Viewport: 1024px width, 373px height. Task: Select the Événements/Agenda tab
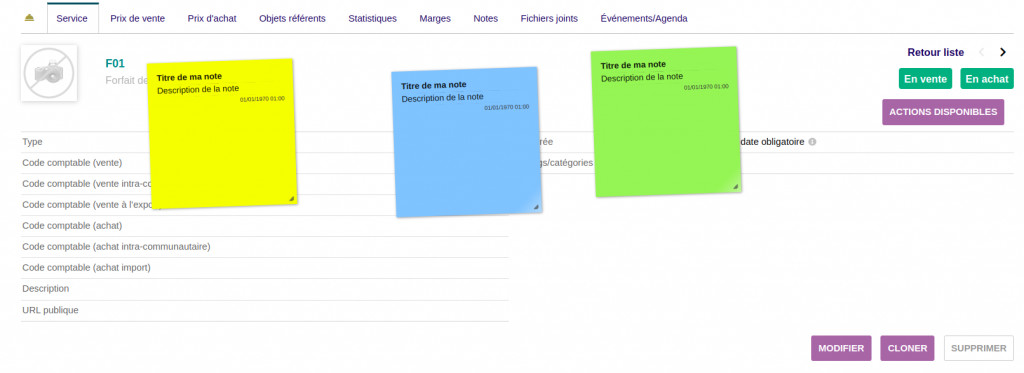click(x=644, y=18)
